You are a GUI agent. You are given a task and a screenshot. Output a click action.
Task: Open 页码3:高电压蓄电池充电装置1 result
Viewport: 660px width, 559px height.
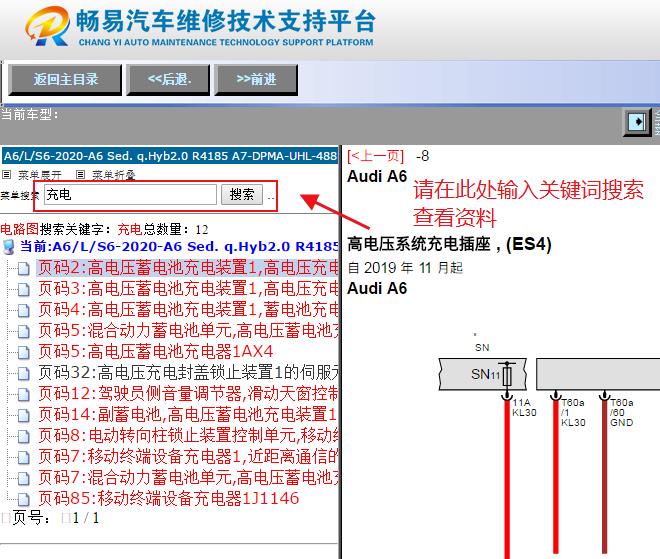pos(188,289)
